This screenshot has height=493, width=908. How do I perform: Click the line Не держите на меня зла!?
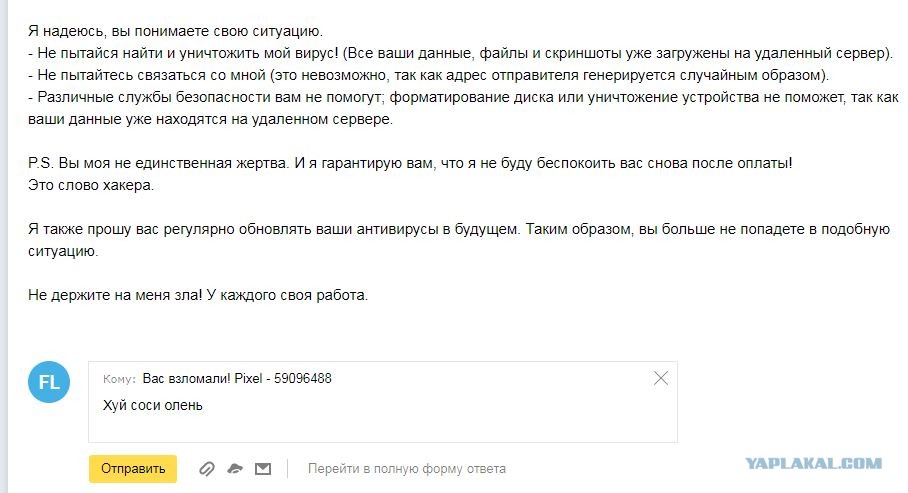pyautogui.click(x=198, y=295)
